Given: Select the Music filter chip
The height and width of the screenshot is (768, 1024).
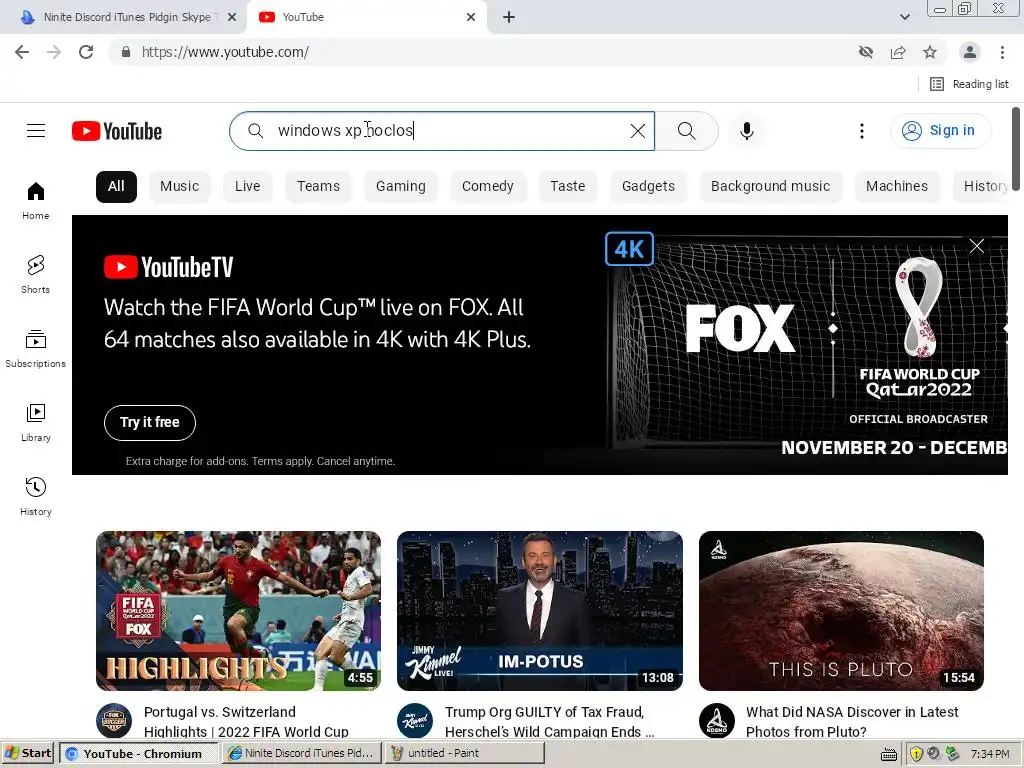Looking at the screenshot, I should [x=180, y=186].
